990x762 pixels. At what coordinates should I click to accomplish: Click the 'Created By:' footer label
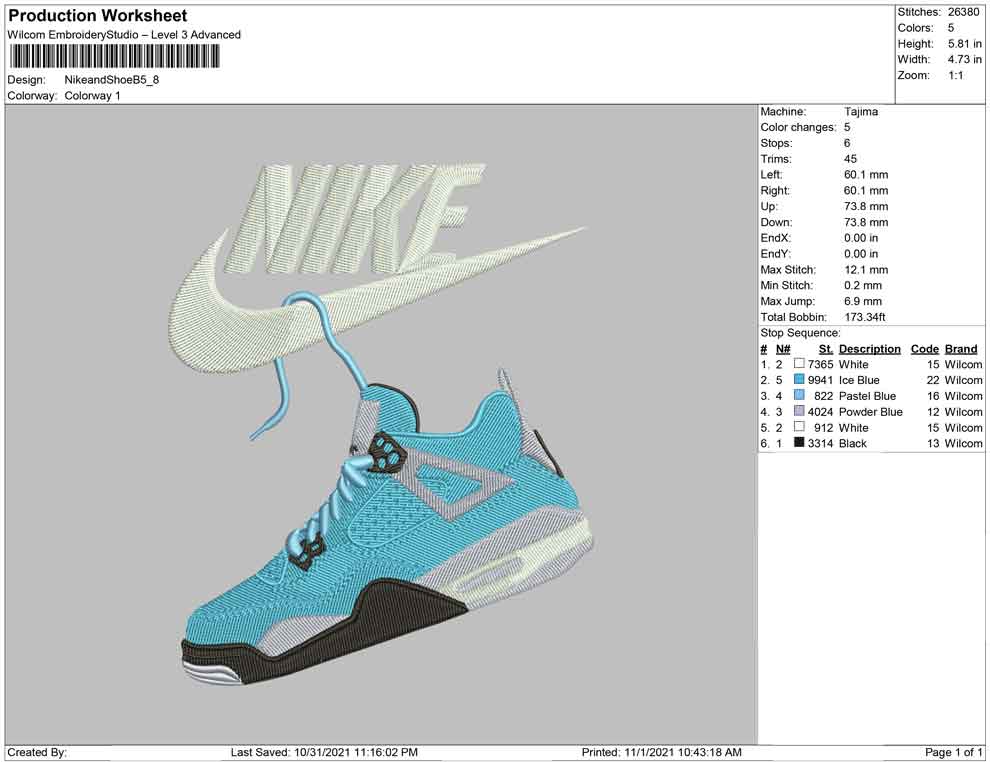pos(37,752)
